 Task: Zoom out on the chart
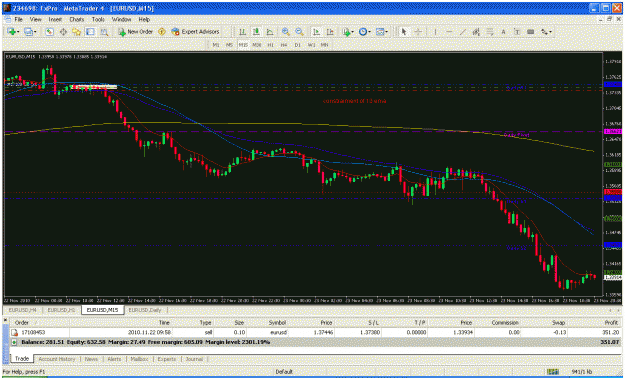(299, 32)
